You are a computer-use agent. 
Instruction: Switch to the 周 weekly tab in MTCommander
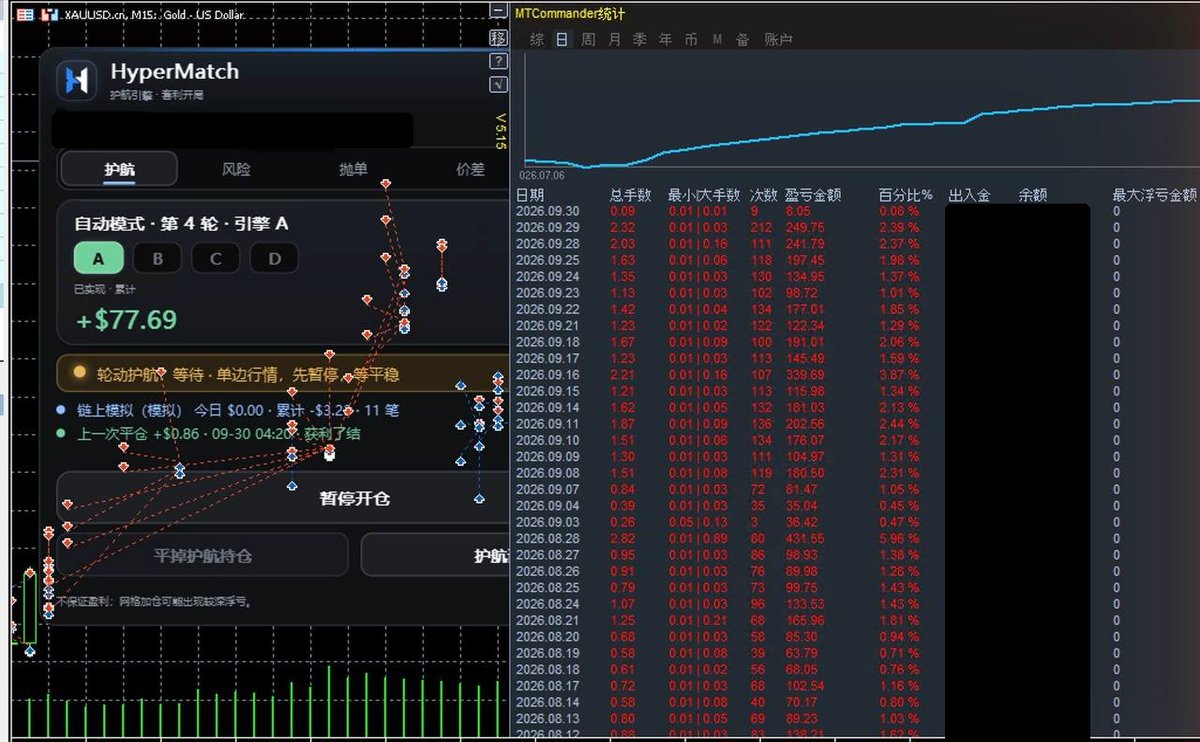(588, 40)
